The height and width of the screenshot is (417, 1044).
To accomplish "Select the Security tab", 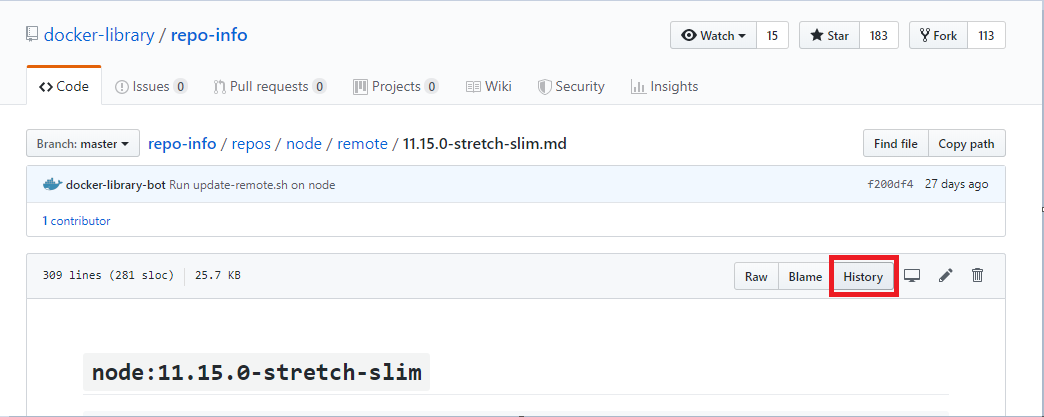I will 571,87.
